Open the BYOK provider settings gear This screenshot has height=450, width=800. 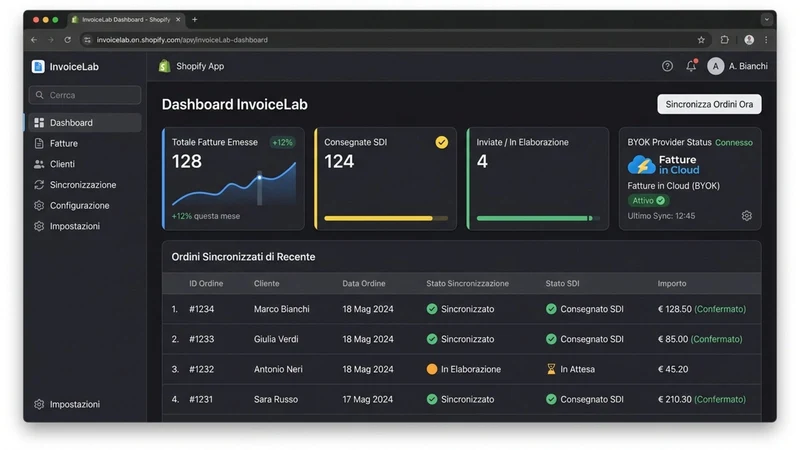pyautogui.click(x=746, y=216)
